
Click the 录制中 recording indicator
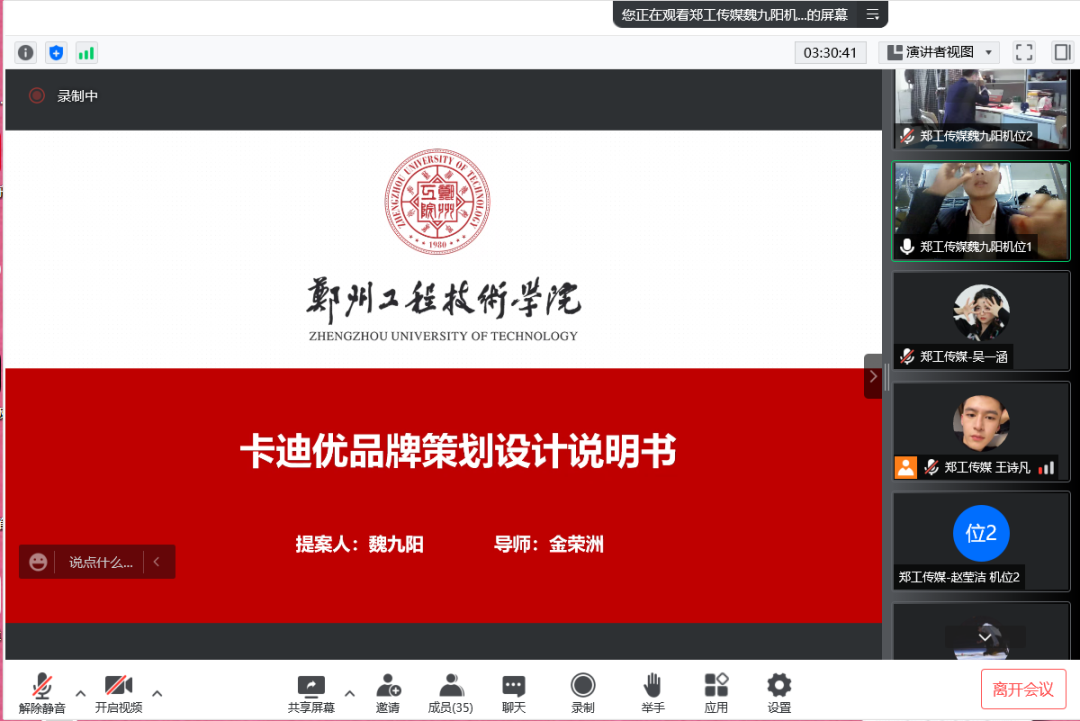[x=63, y=96]
